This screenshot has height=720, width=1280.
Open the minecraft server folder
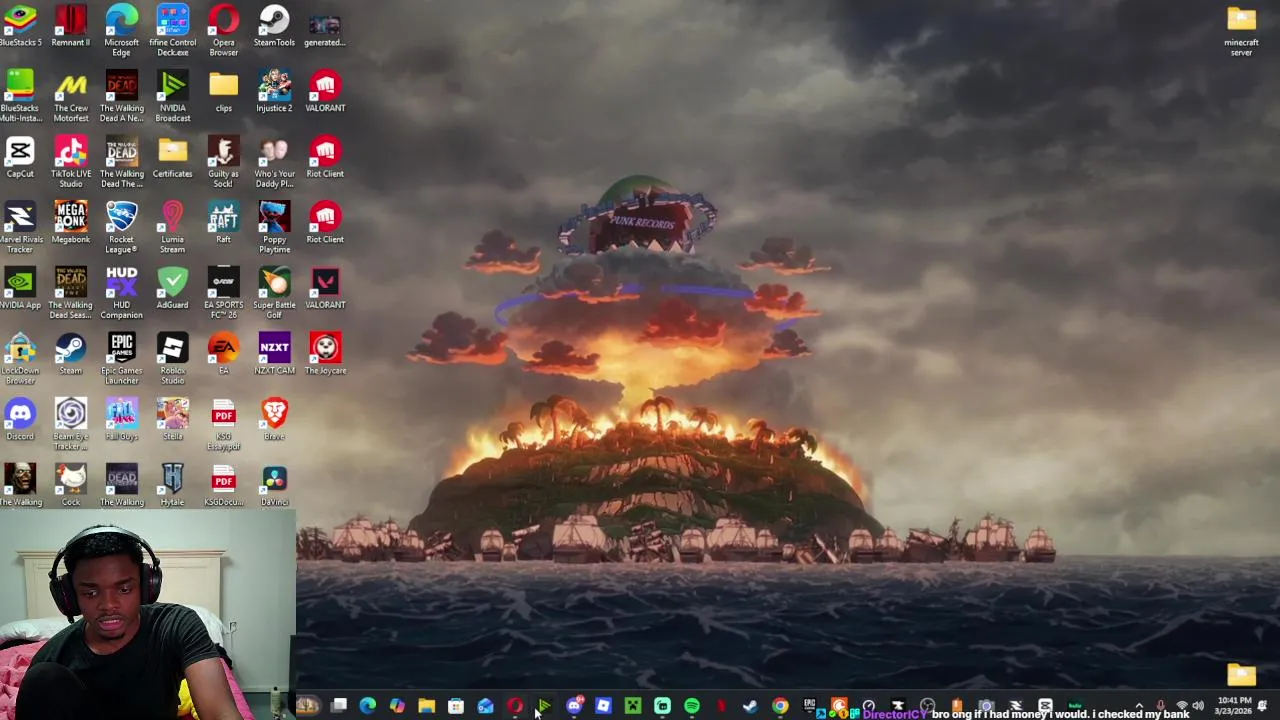click(x=1241, y=30)
